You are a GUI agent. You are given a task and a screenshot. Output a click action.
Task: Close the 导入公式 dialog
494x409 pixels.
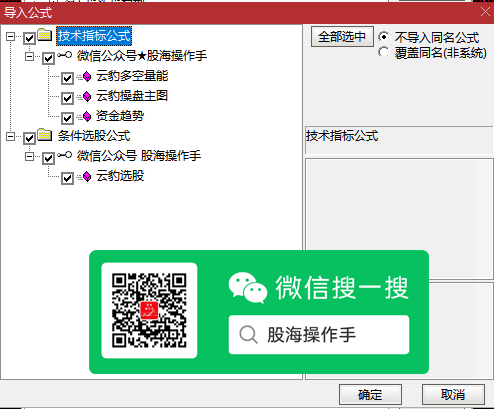485,12
